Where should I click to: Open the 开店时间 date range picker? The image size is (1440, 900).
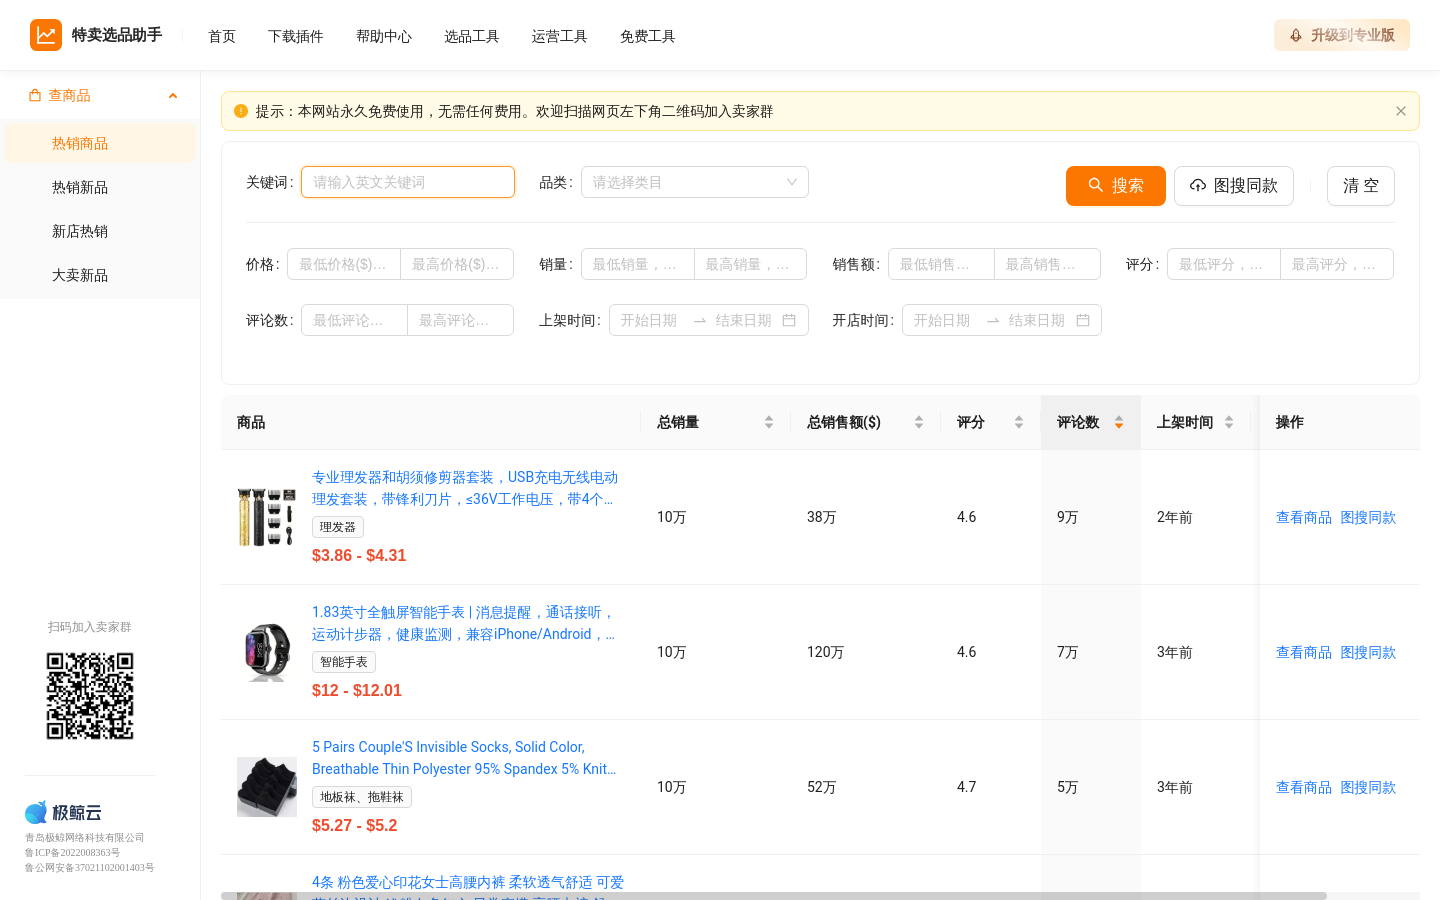click(x=1001, y=320)
